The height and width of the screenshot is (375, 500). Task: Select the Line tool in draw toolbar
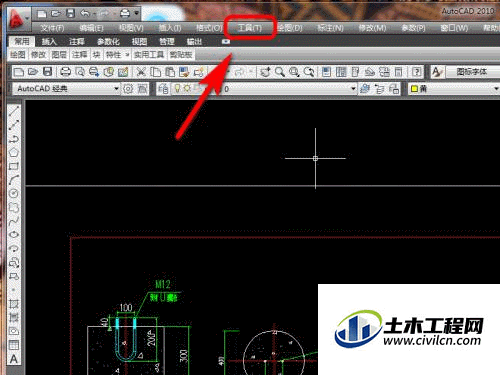(x=14, y=111)
